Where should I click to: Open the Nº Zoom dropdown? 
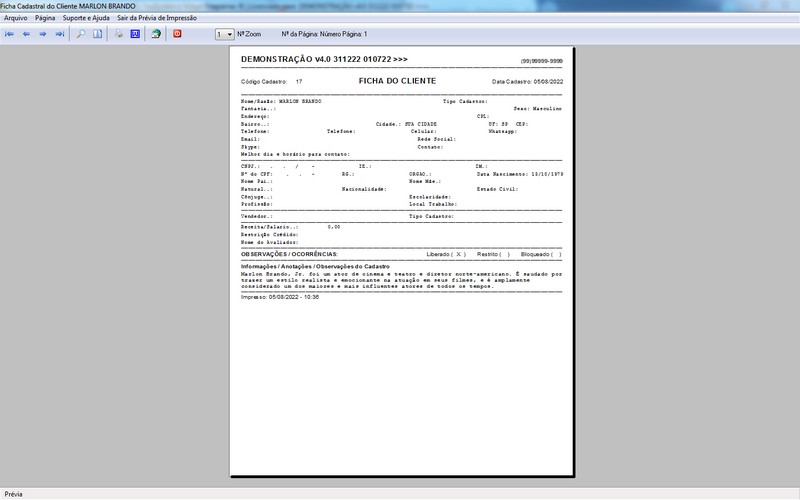click(x=224, y=34)
